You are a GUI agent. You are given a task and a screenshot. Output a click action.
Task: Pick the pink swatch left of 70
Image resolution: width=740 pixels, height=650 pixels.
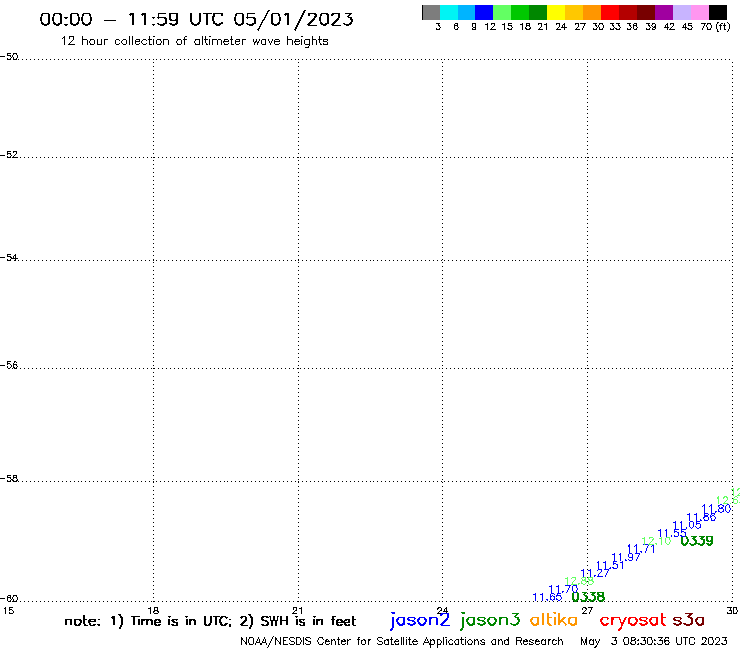point(700,12)
